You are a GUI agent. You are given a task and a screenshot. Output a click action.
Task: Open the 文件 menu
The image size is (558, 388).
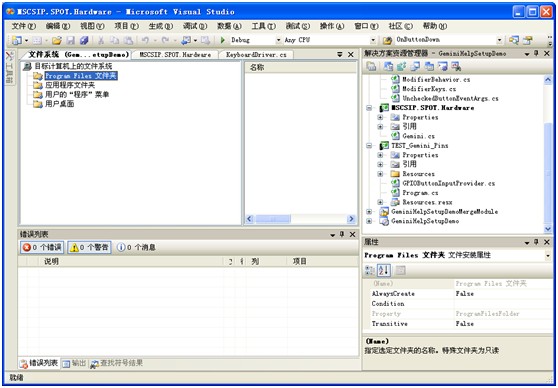click(x=24, y=26)
